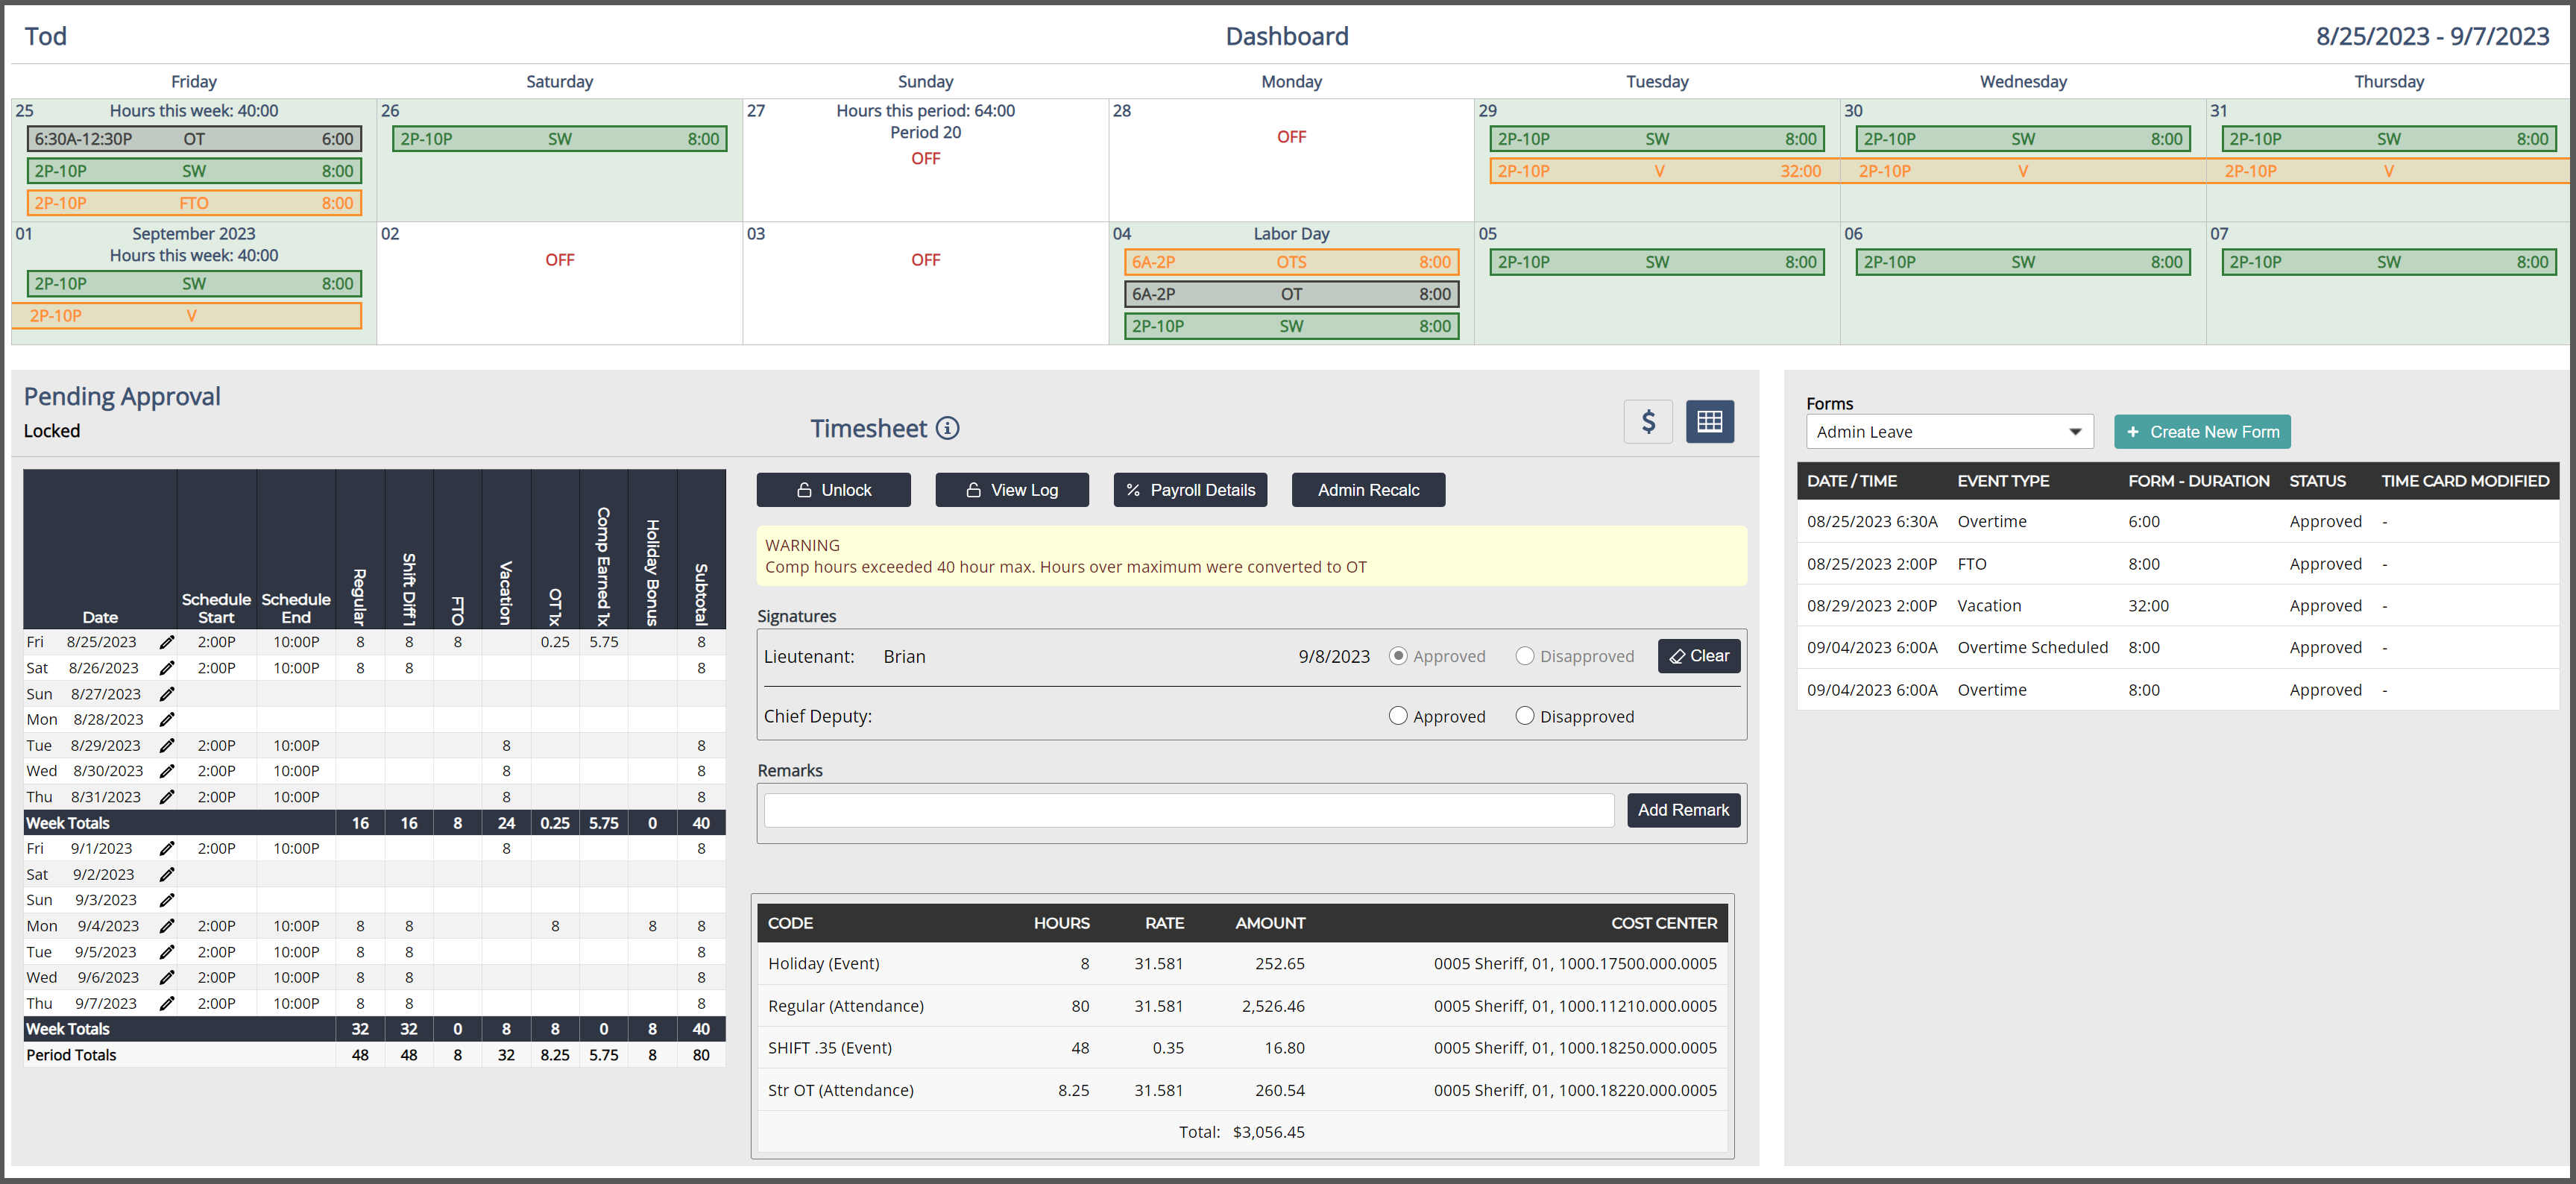Click the Create New Form button

tap(2202, 432)
